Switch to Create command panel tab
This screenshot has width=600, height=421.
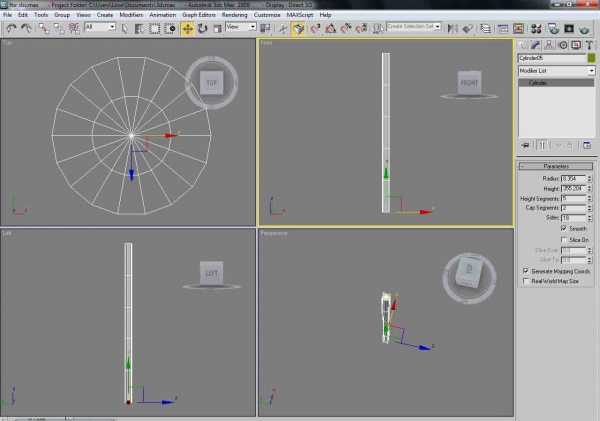point(522,45)
